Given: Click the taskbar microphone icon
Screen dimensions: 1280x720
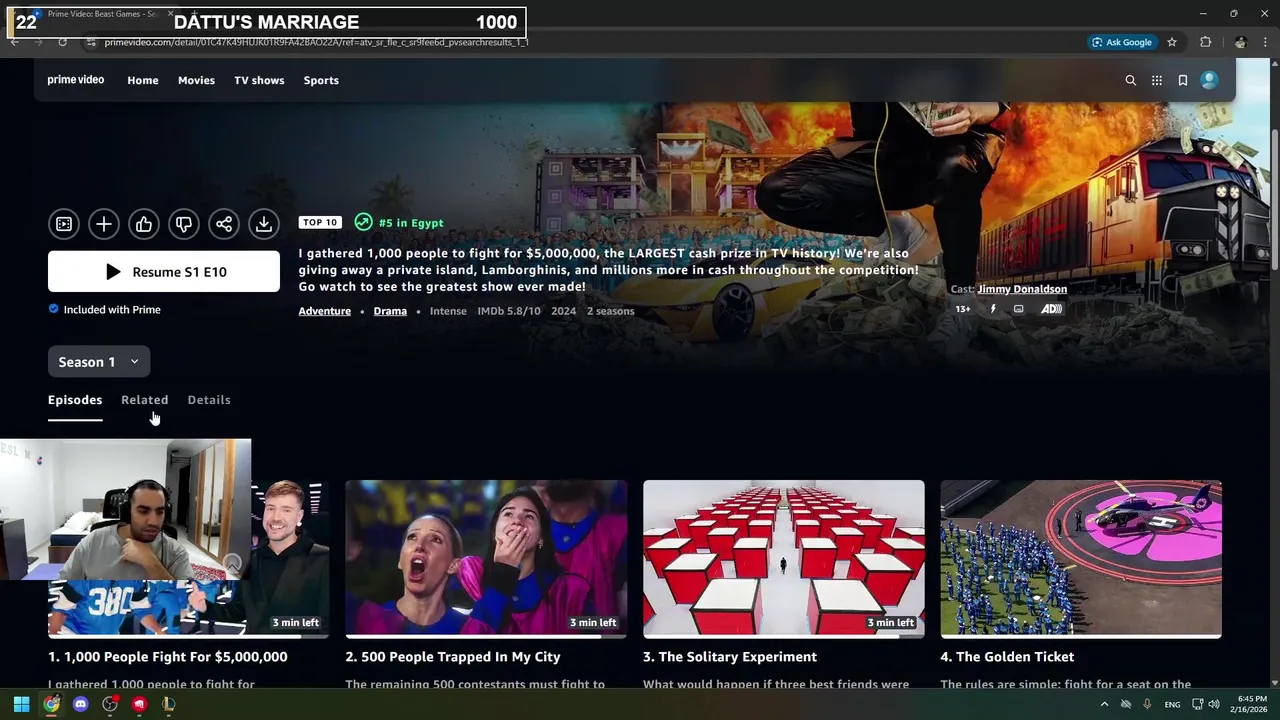Looking at the screenshot, I should (x=1147, y=704).
